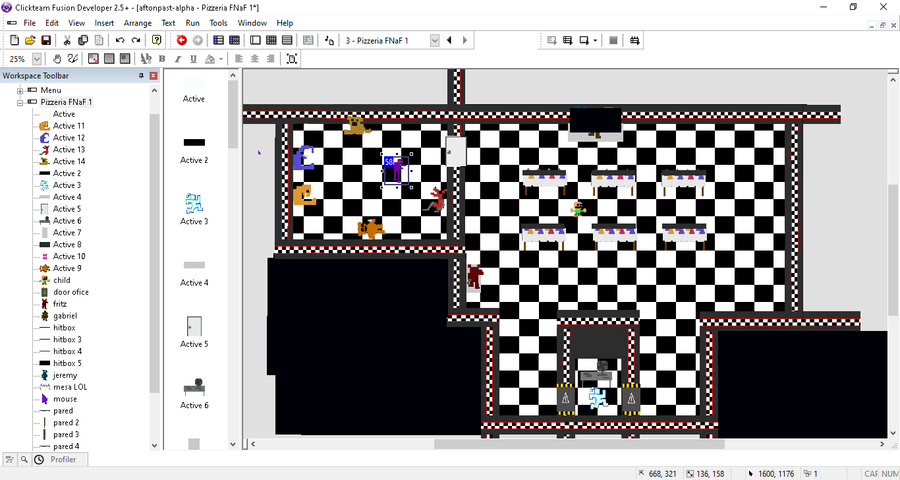The height and width of the screenshot is (480, 900).
Task: Collapse the Pizzeria FNaF 1 tree node
Action: point(20,103)
